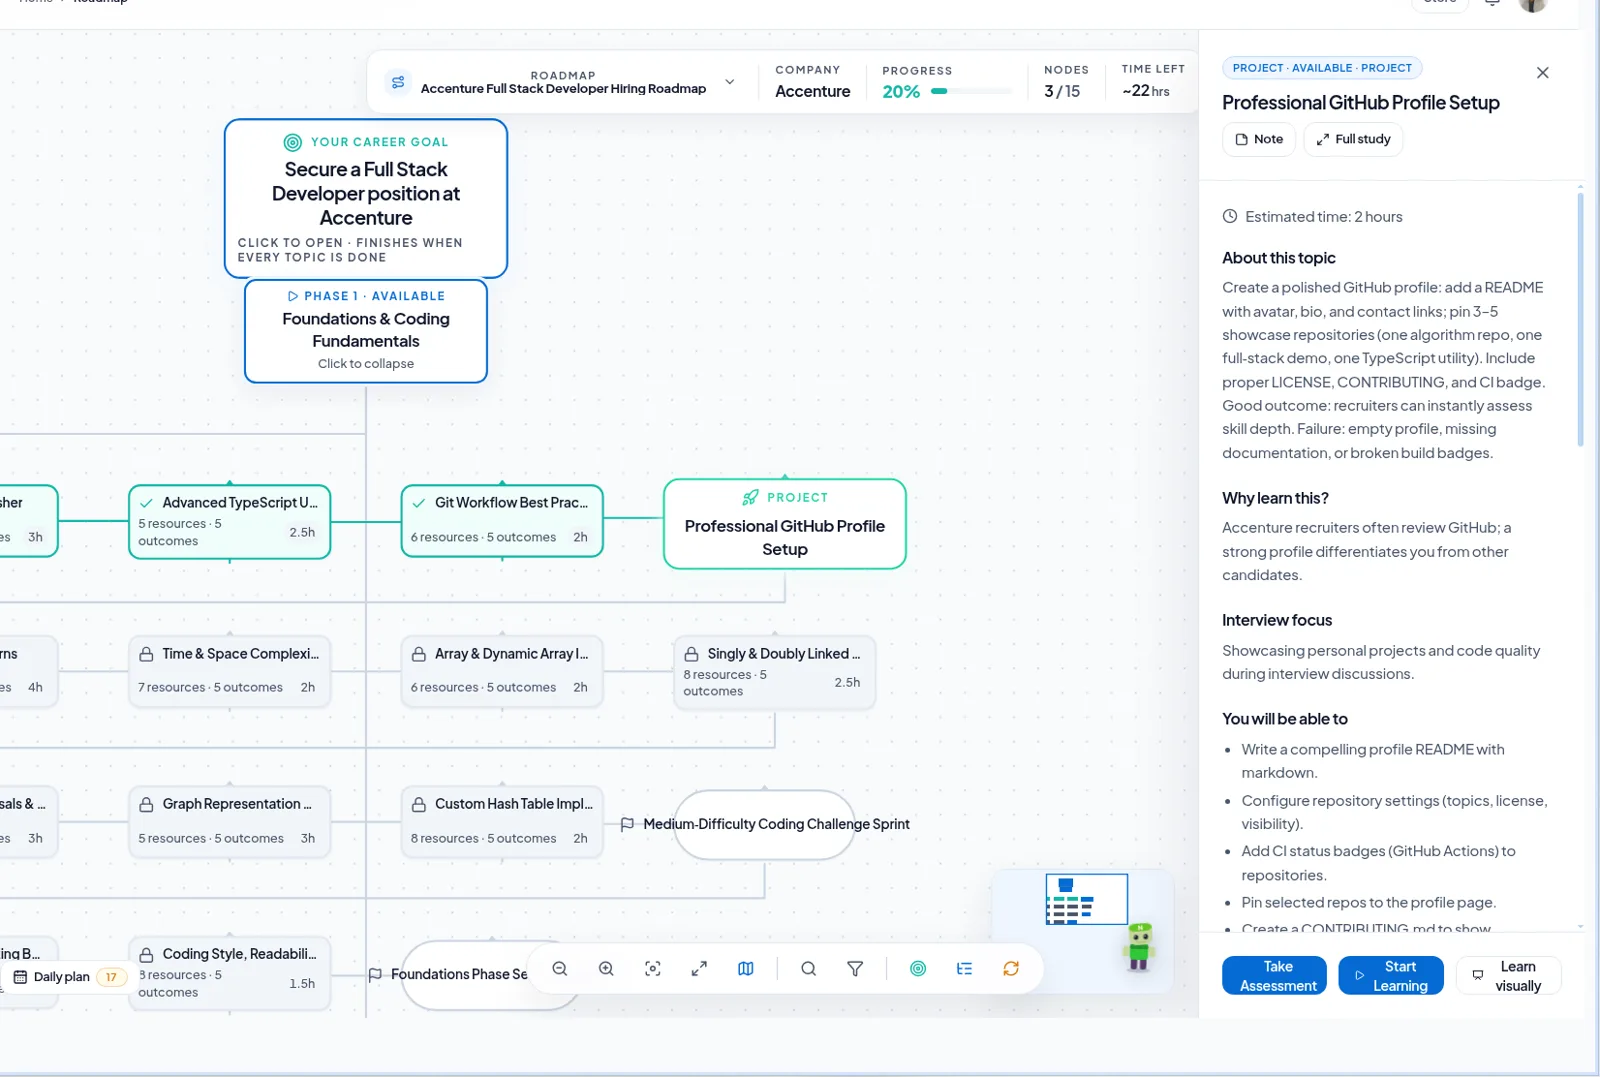Click the detail panel scrollbar
Viewport: 1600px width, 1077px height.
tap(1580, 320)
